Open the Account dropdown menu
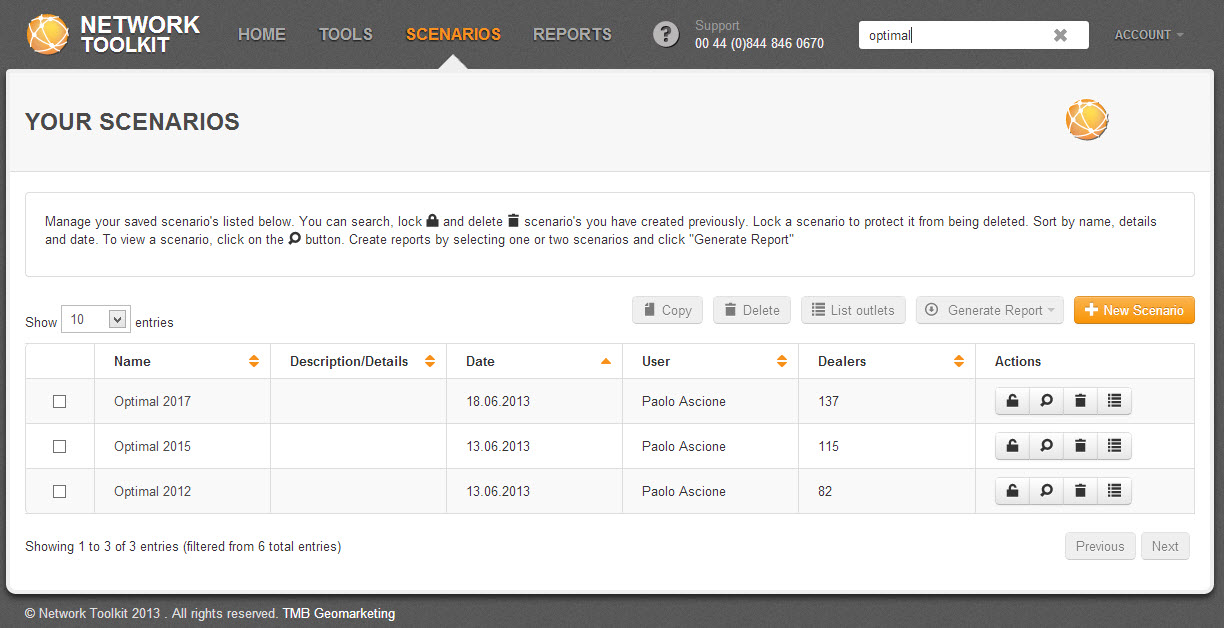Viewport: 1224px width, 628px height. [1148, 35]
